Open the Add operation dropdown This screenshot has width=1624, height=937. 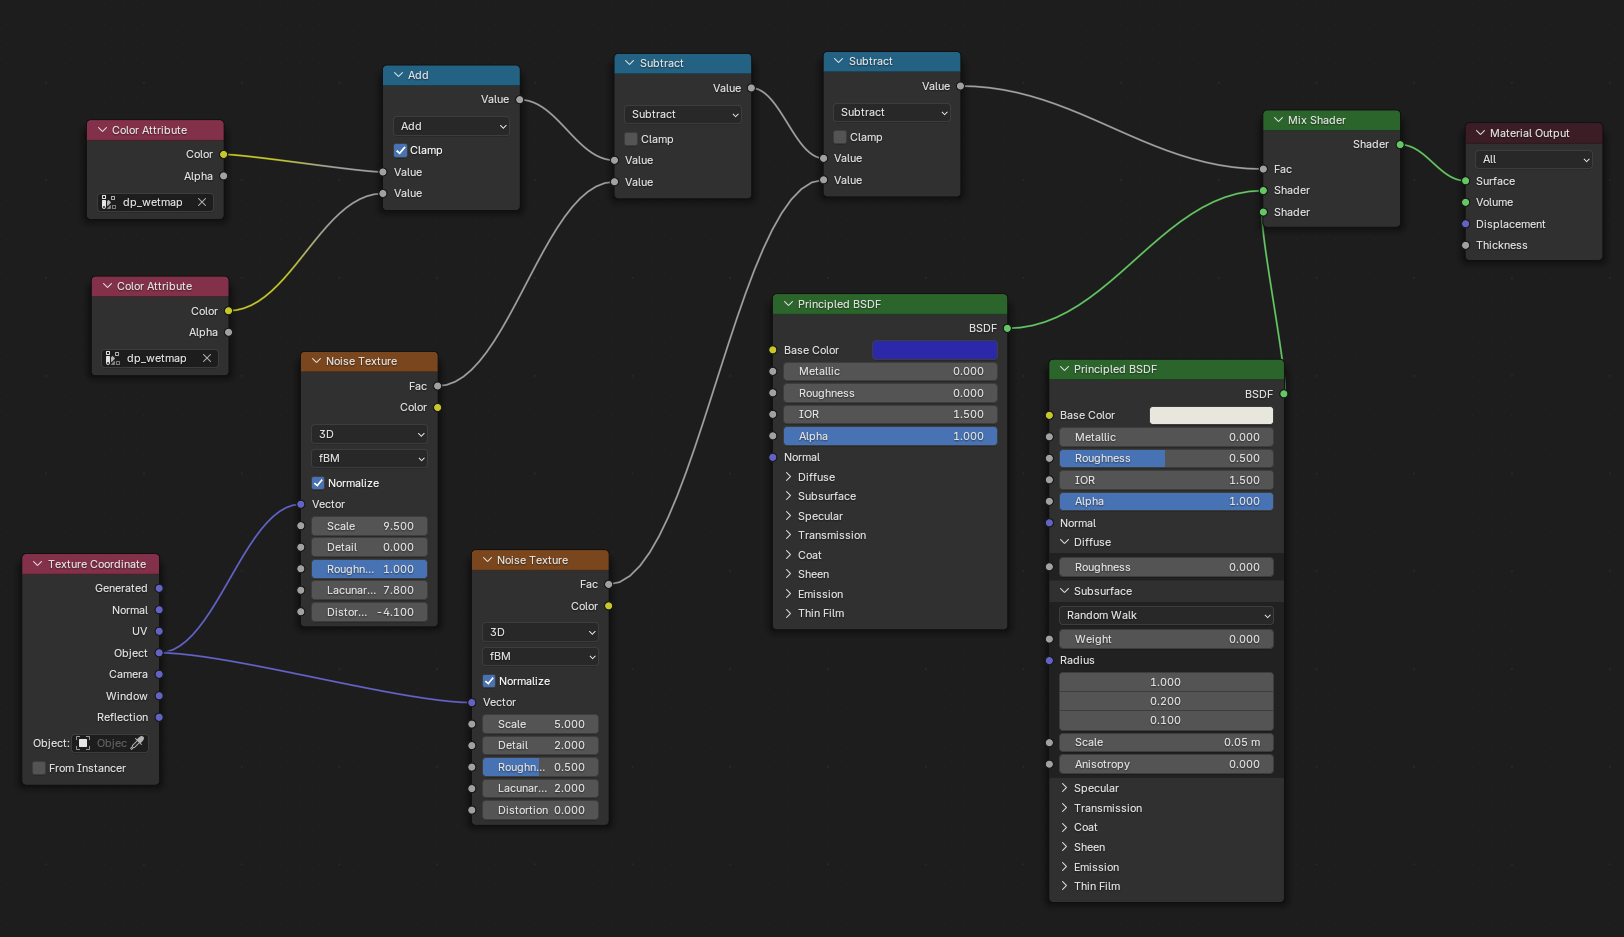451,126
